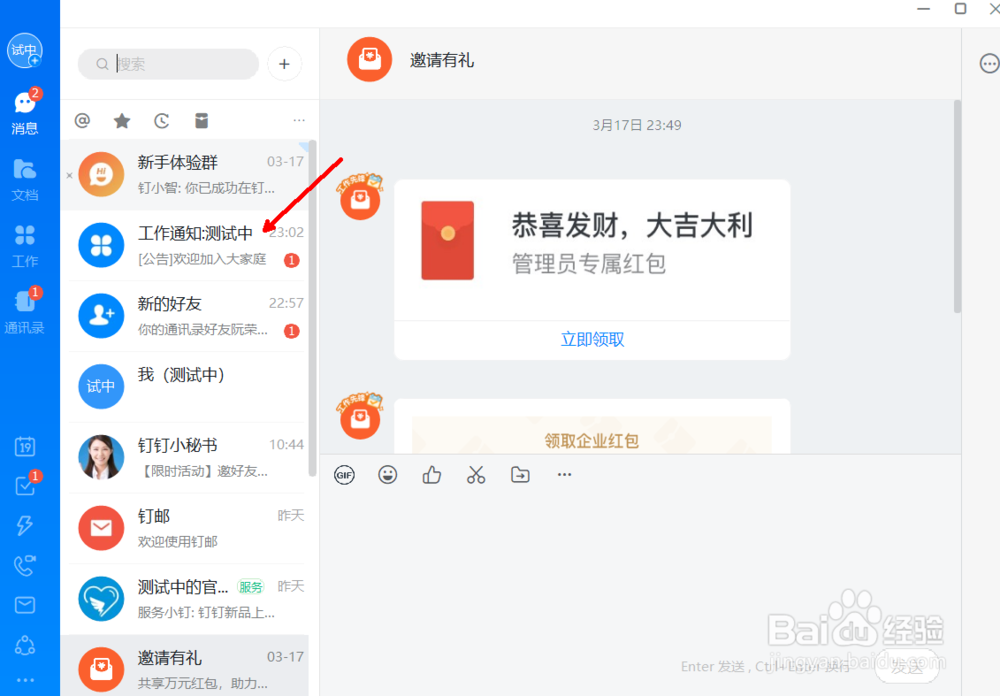Screen dimensions: 1000x696
Task: Click the 服务 tag label
Action: [x=251, y=587]
